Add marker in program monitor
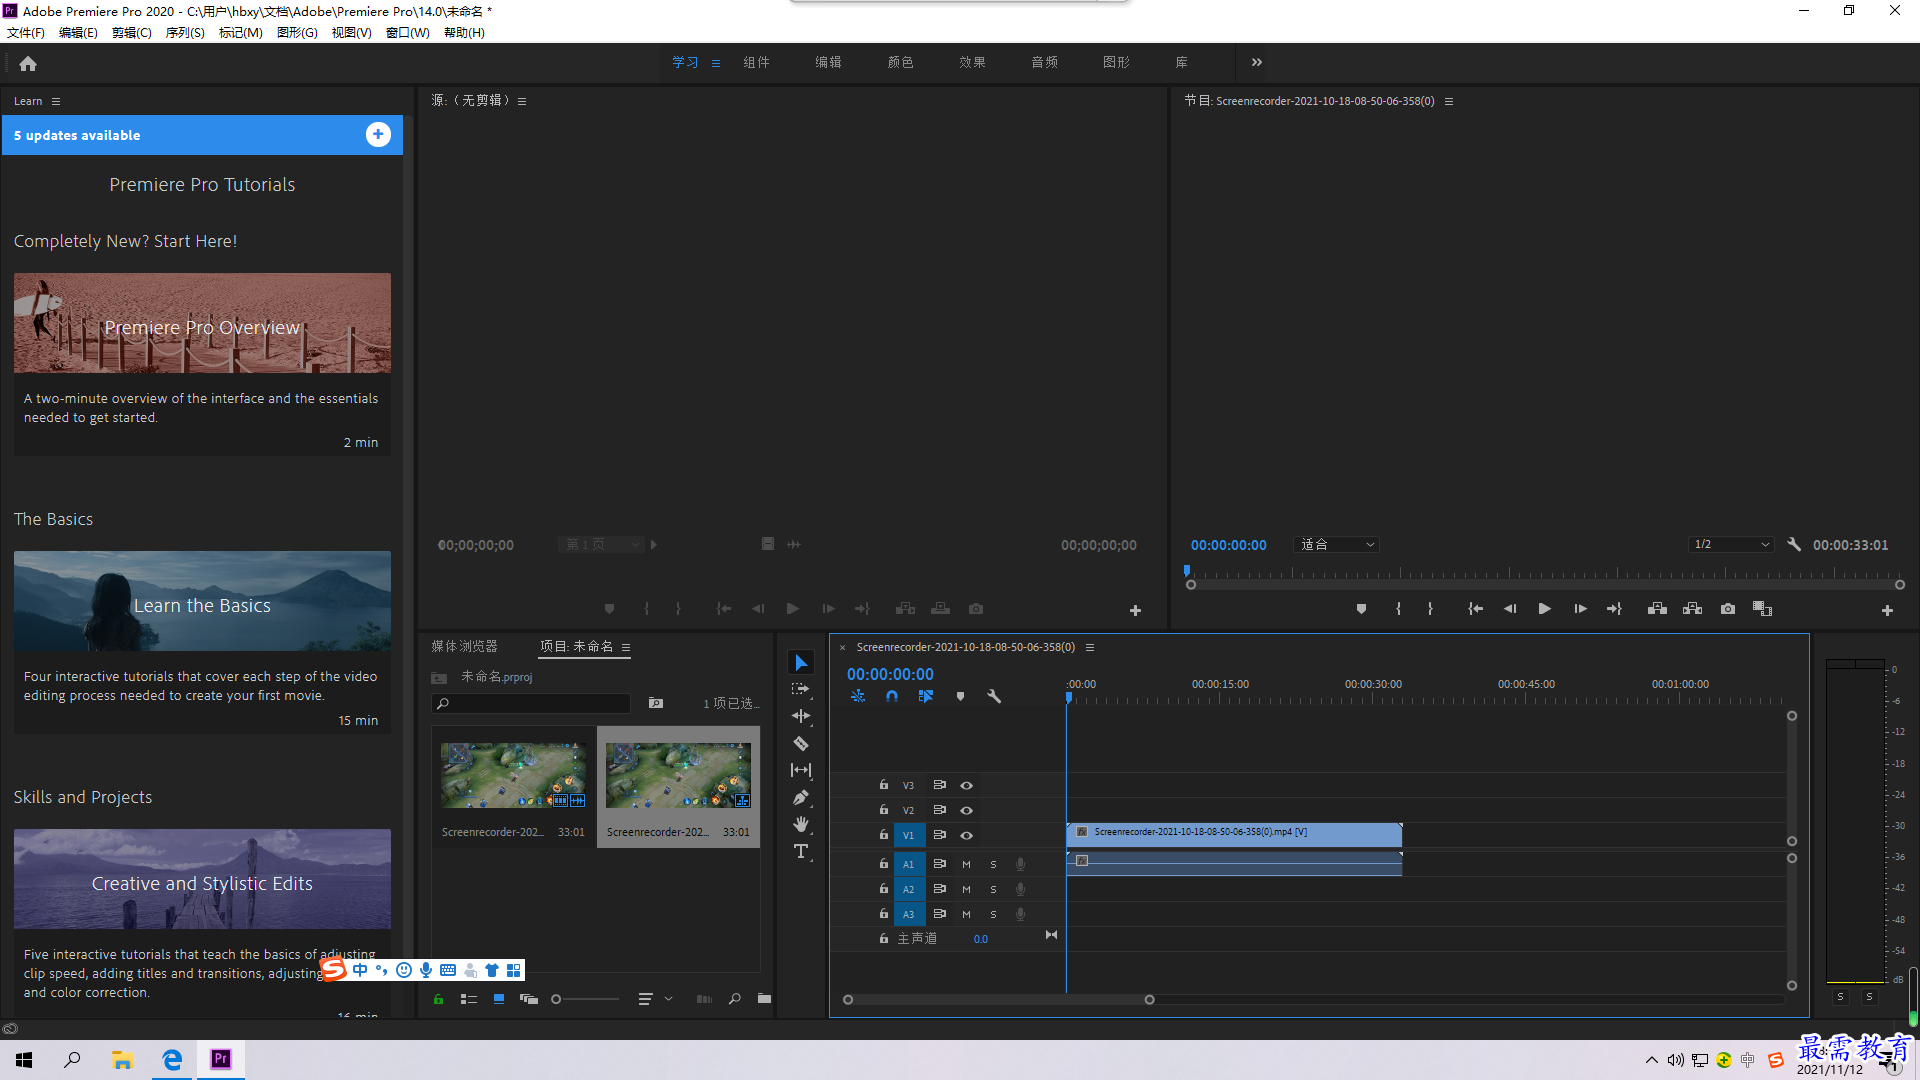The height and width of the screenshot is (1080, 1920). click(x=1361, y=608)
